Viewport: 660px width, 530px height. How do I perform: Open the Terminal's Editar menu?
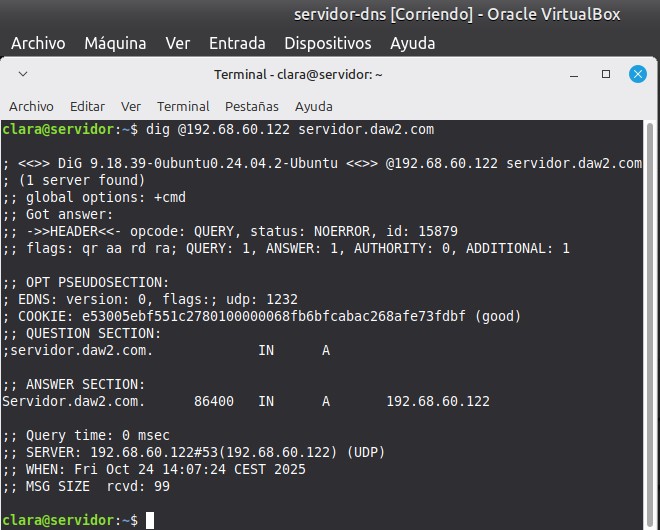point(87,106)
